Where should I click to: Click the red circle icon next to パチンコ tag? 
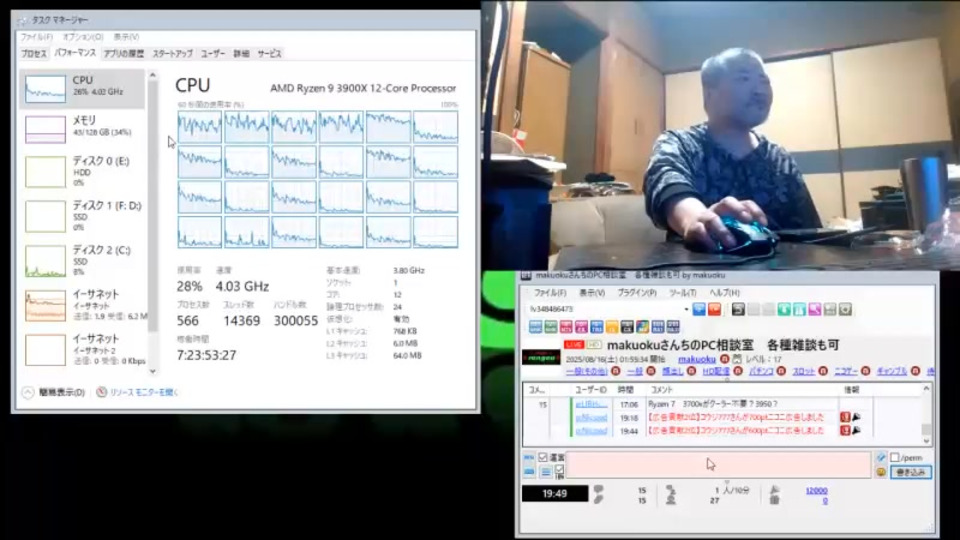click(781, 371)
